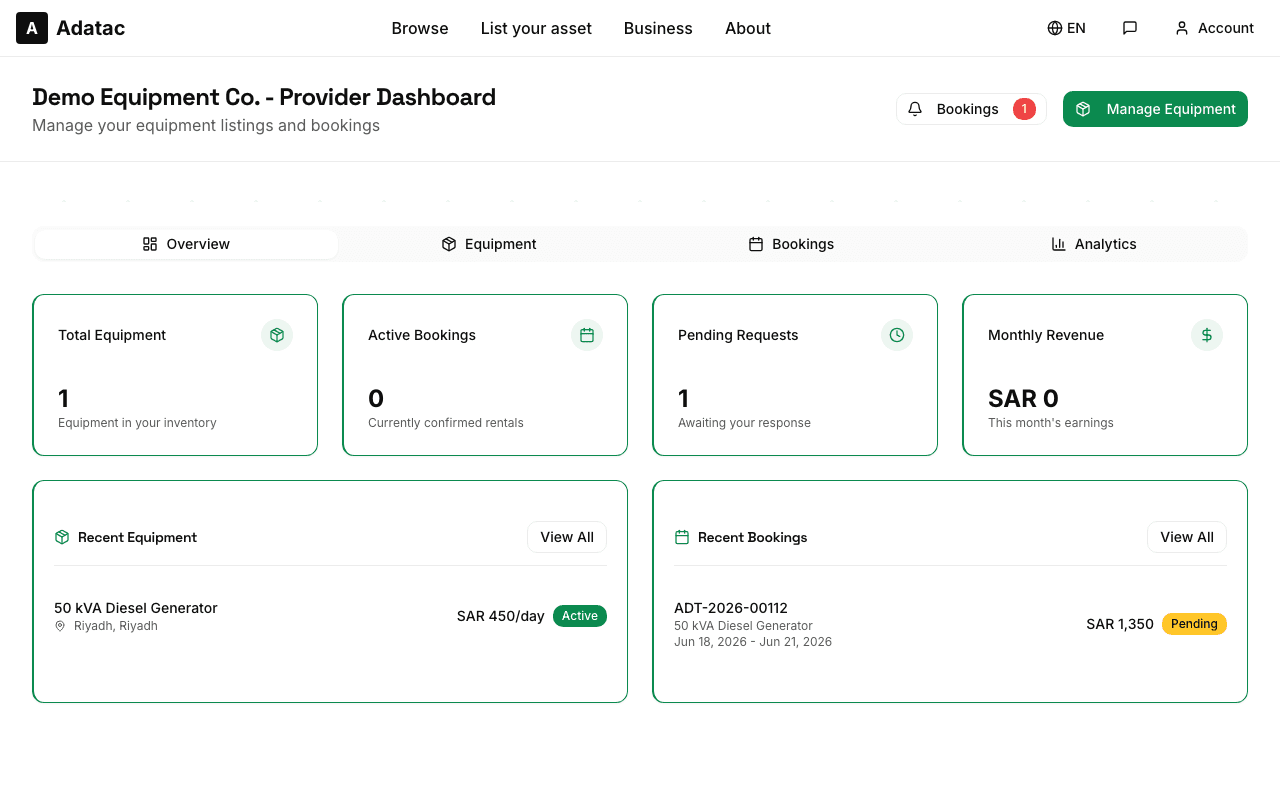Click the Recent Equipment box icon
This screenshot has height=800, width=1280.
[62, 537]
